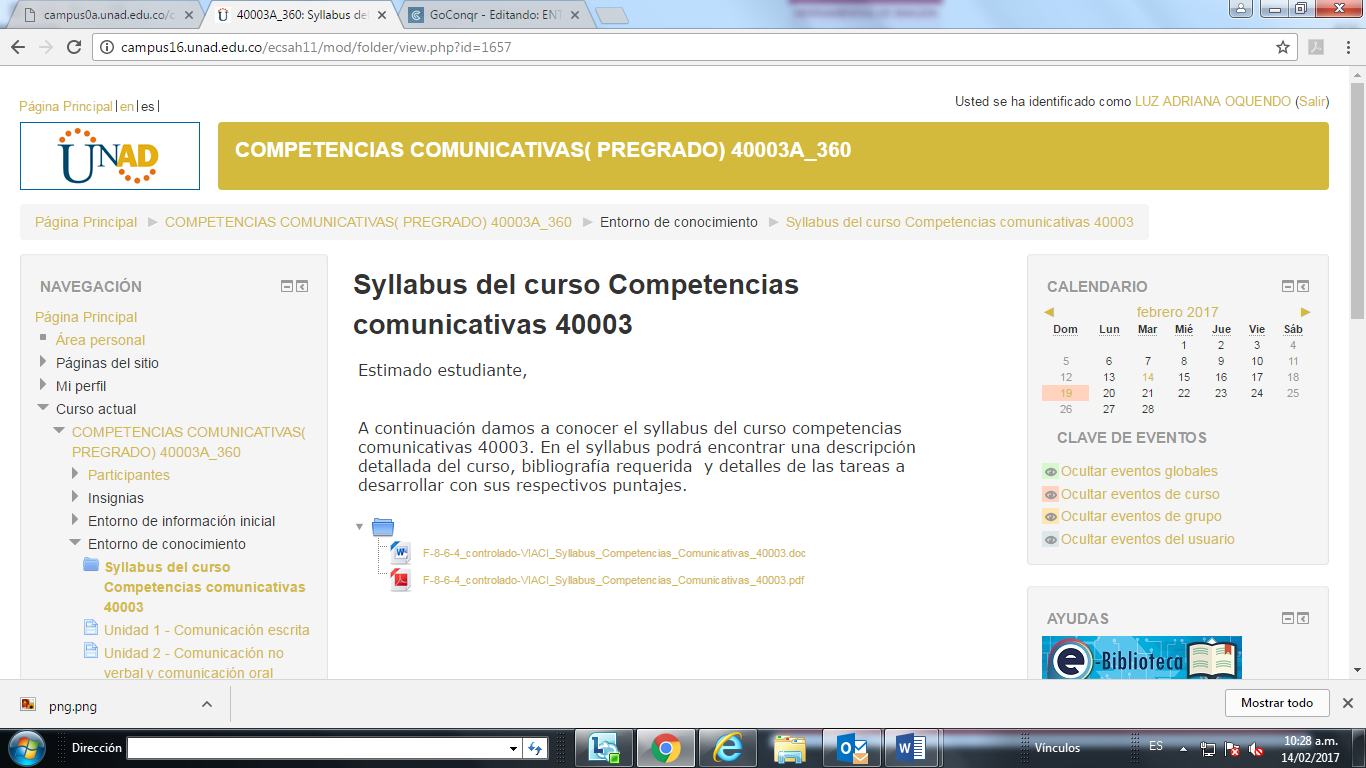Viewport: 1366px width, 768px height.
Task: Click the browser address bar URL field
Action: coord(680,47)
